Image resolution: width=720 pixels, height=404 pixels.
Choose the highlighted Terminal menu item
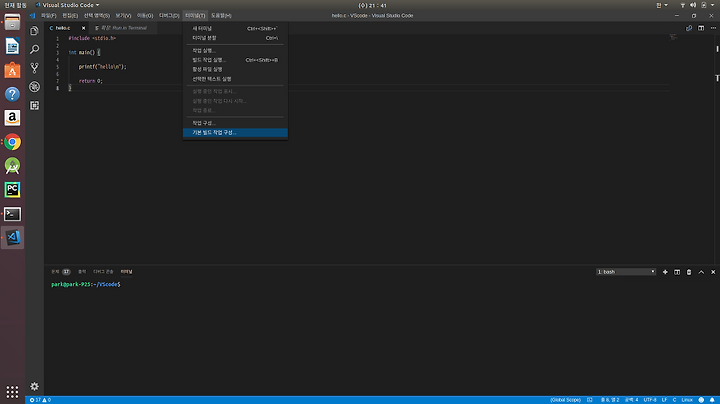(x=235, y=132)
